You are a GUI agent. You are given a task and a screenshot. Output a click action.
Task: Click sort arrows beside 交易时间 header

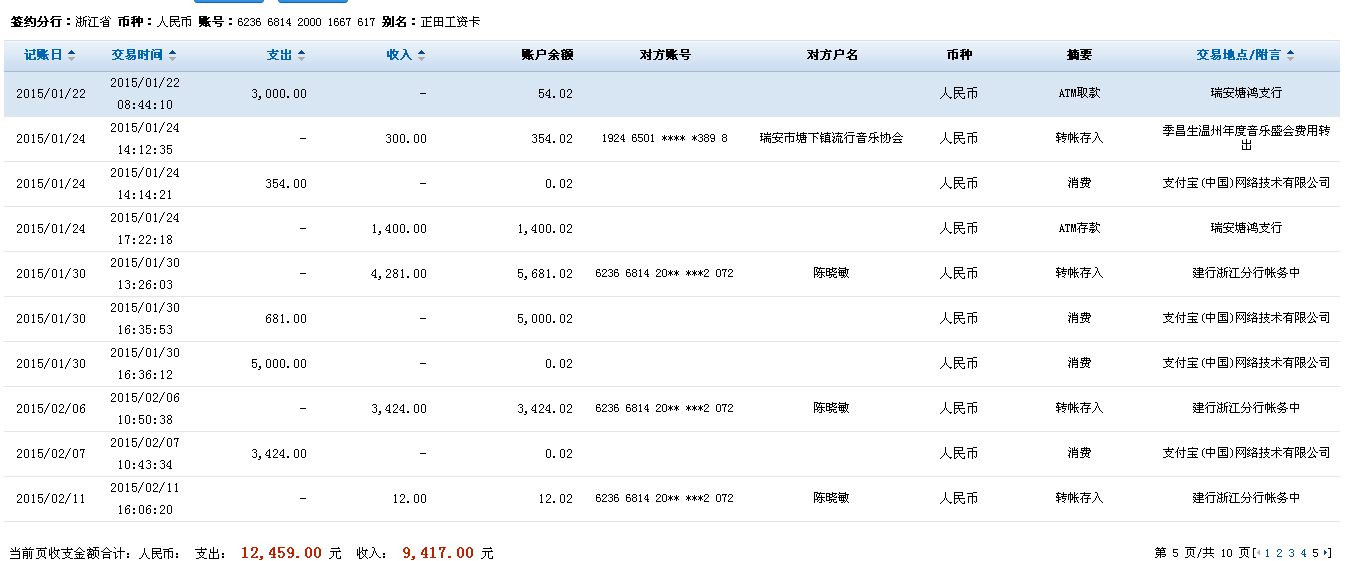click(173, 55)
